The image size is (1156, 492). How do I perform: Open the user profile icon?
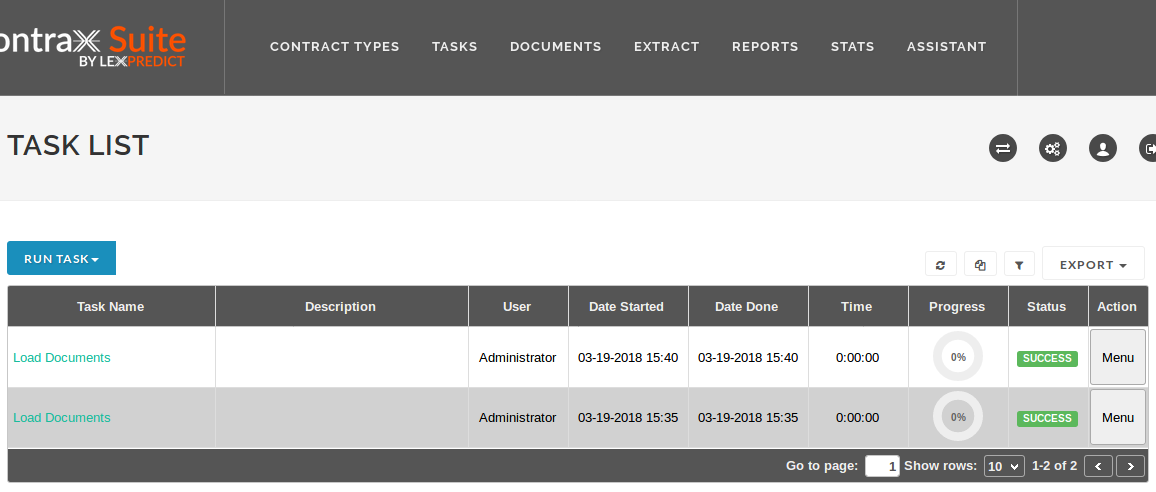tap(1103, 148)
